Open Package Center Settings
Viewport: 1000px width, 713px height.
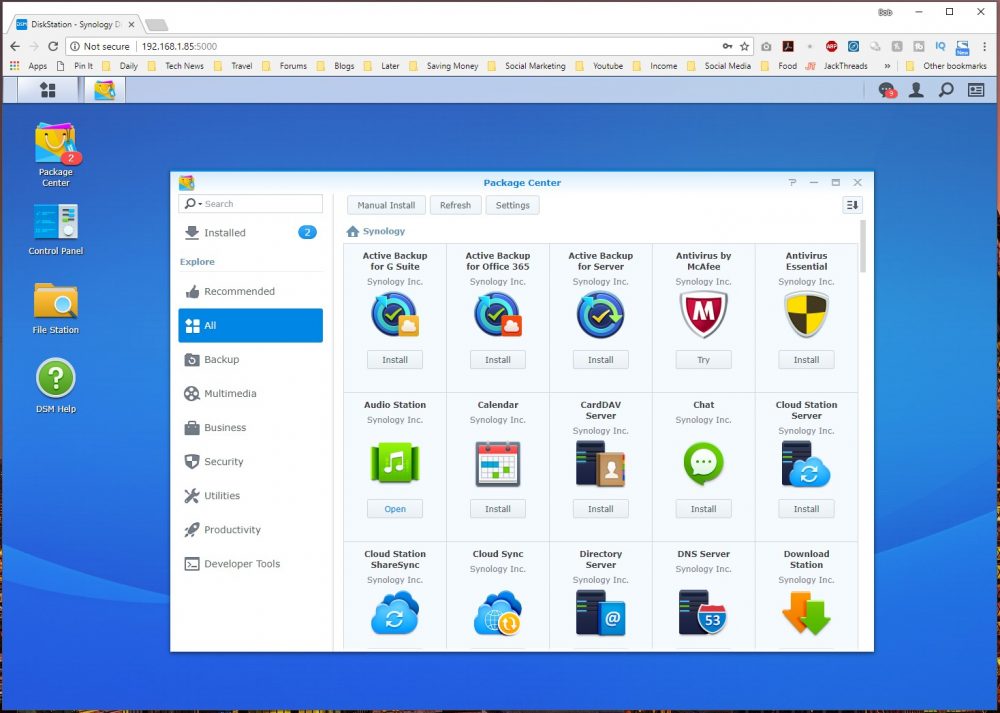click(x=513, y=205)
